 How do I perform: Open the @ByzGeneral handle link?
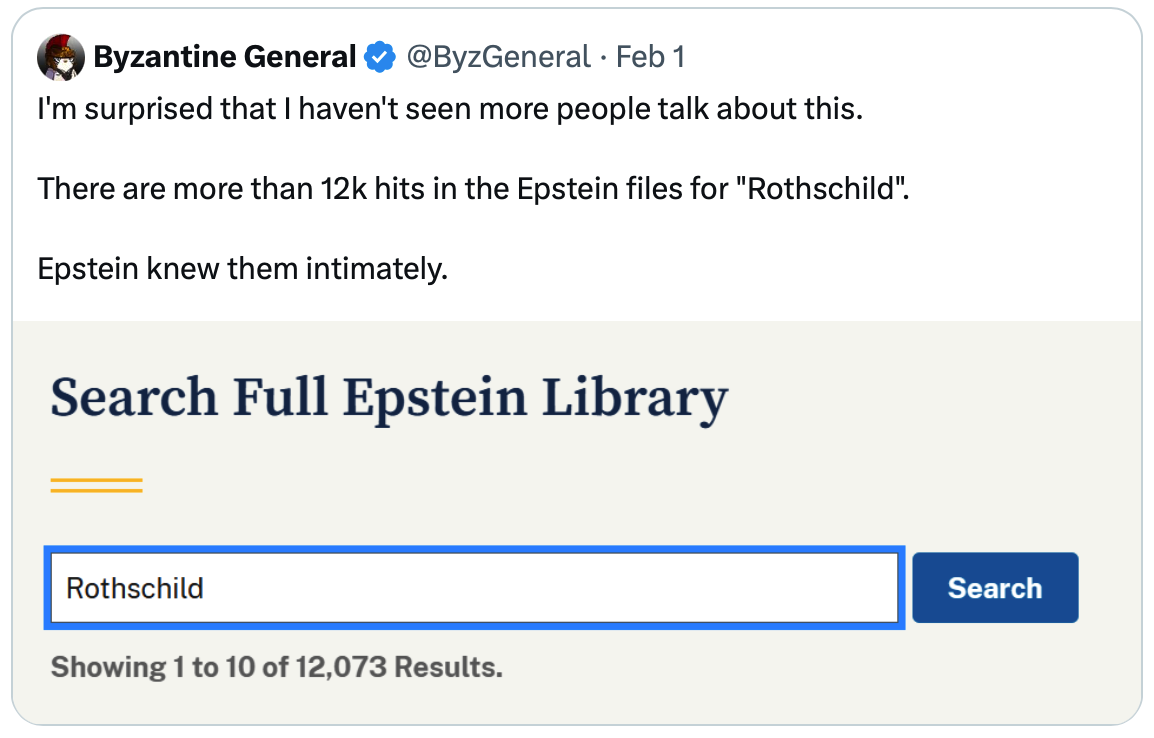[499, 57]
